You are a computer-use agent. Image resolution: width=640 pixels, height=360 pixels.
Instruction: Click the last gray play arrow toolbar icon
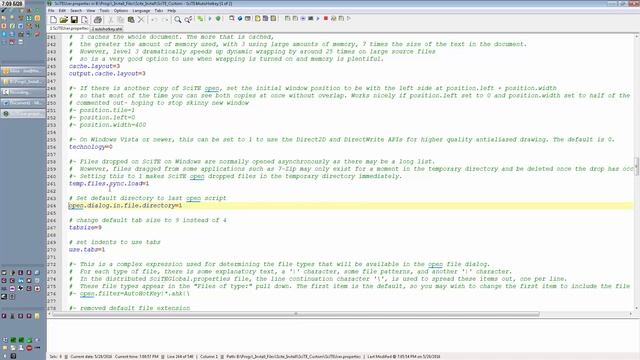coord(349,18)
